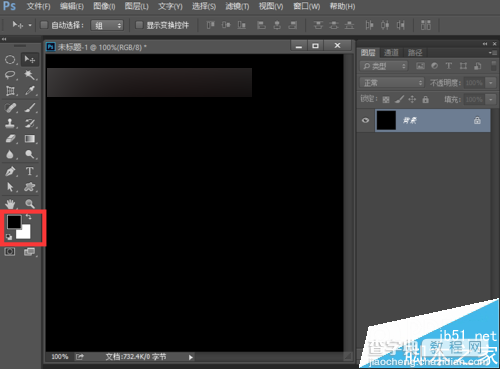Select the Elliptical Marquee tool
This screenshot has width=500, height=369.
pos(10,60)
